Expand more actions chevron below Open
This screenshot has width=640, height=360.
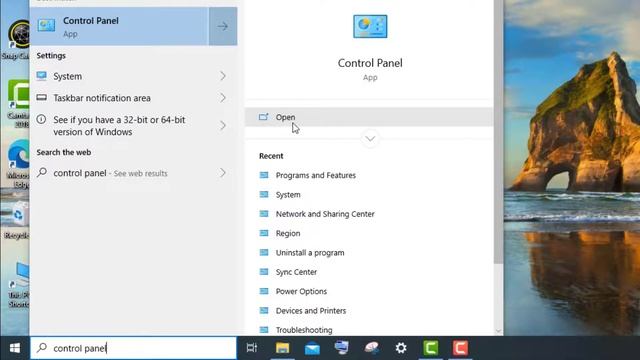pos(370,139)
